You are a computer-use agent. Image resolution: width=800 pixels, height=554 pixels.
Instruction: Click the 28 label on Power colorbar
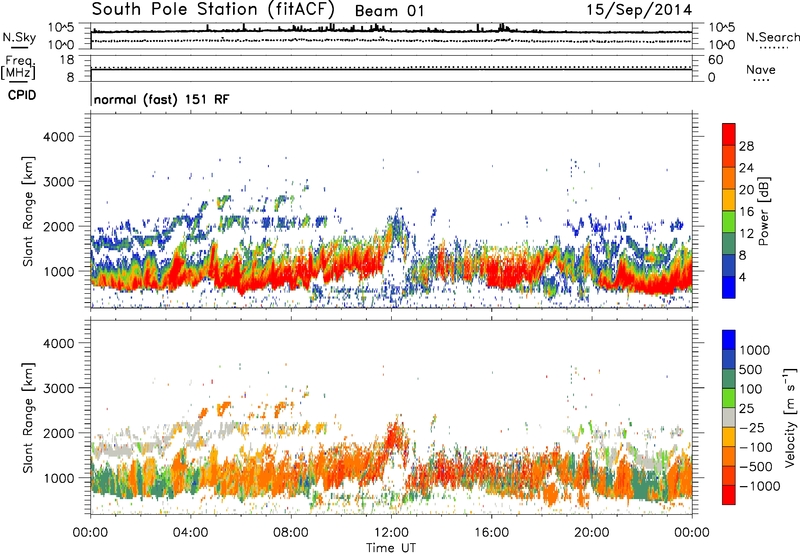point(746,146)
